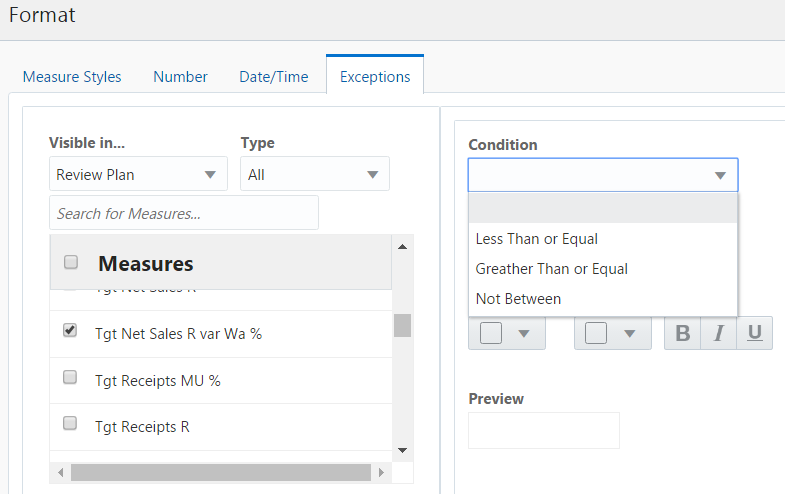The image size is (785, 494).
Task: Switch to the Measure Styles tab
Action: 72,77
